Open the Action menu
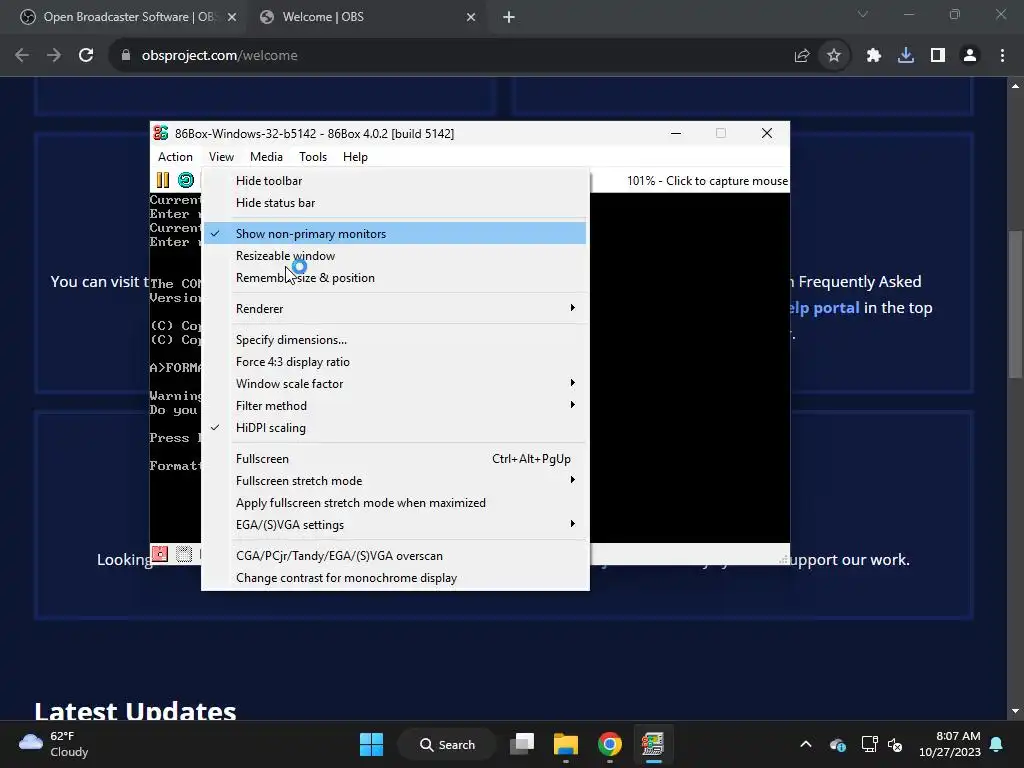 pyautogui.click(x=175, y=157)
